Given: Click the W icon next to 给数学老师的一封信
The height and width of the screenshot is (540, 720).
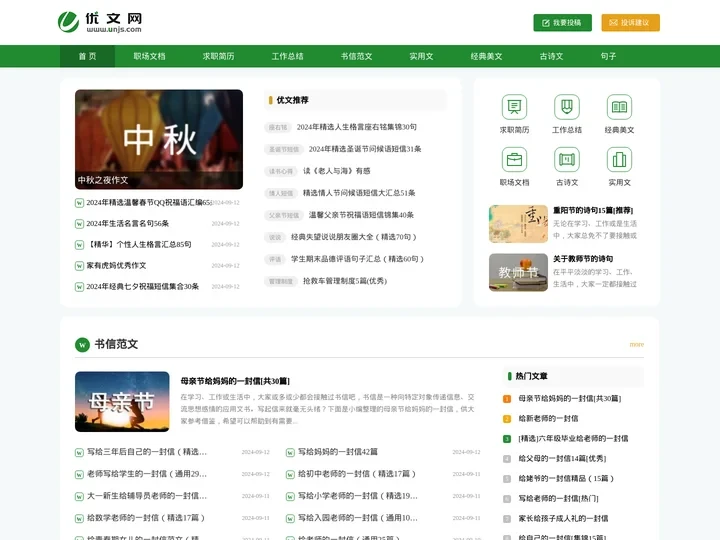Looking at the screenshot, I should (x=79, y=518).
